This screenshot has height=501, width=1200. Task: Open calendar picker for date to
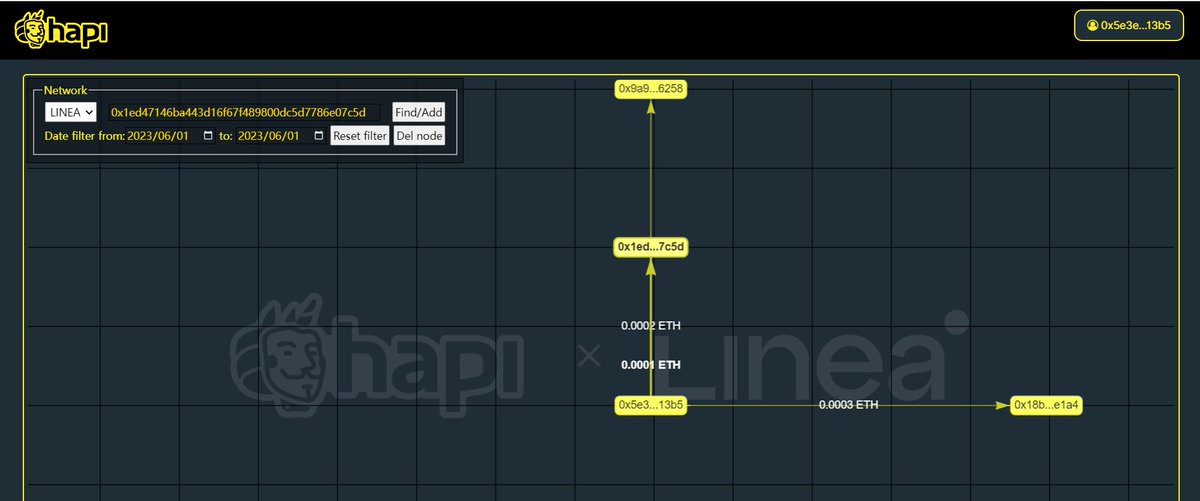[x=319, y=136]
